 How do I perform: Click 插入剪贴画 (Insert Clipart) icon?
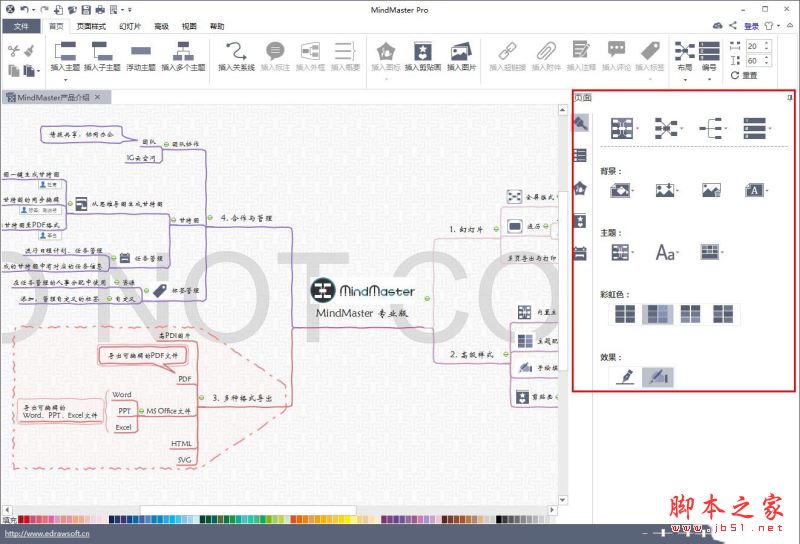tap(422, 51)
